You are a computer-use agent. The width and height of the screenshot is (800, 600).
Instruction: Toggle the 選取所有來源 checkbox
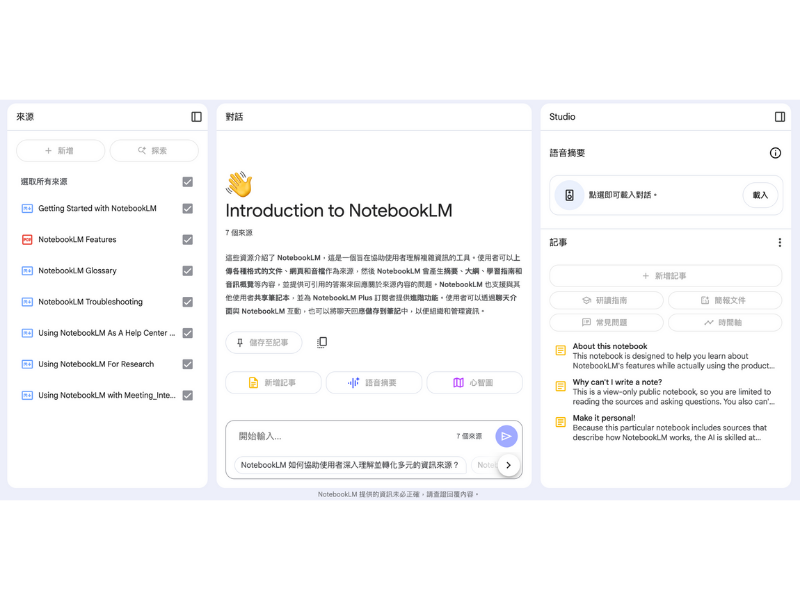pyautogui.click(x=187, y=182)
